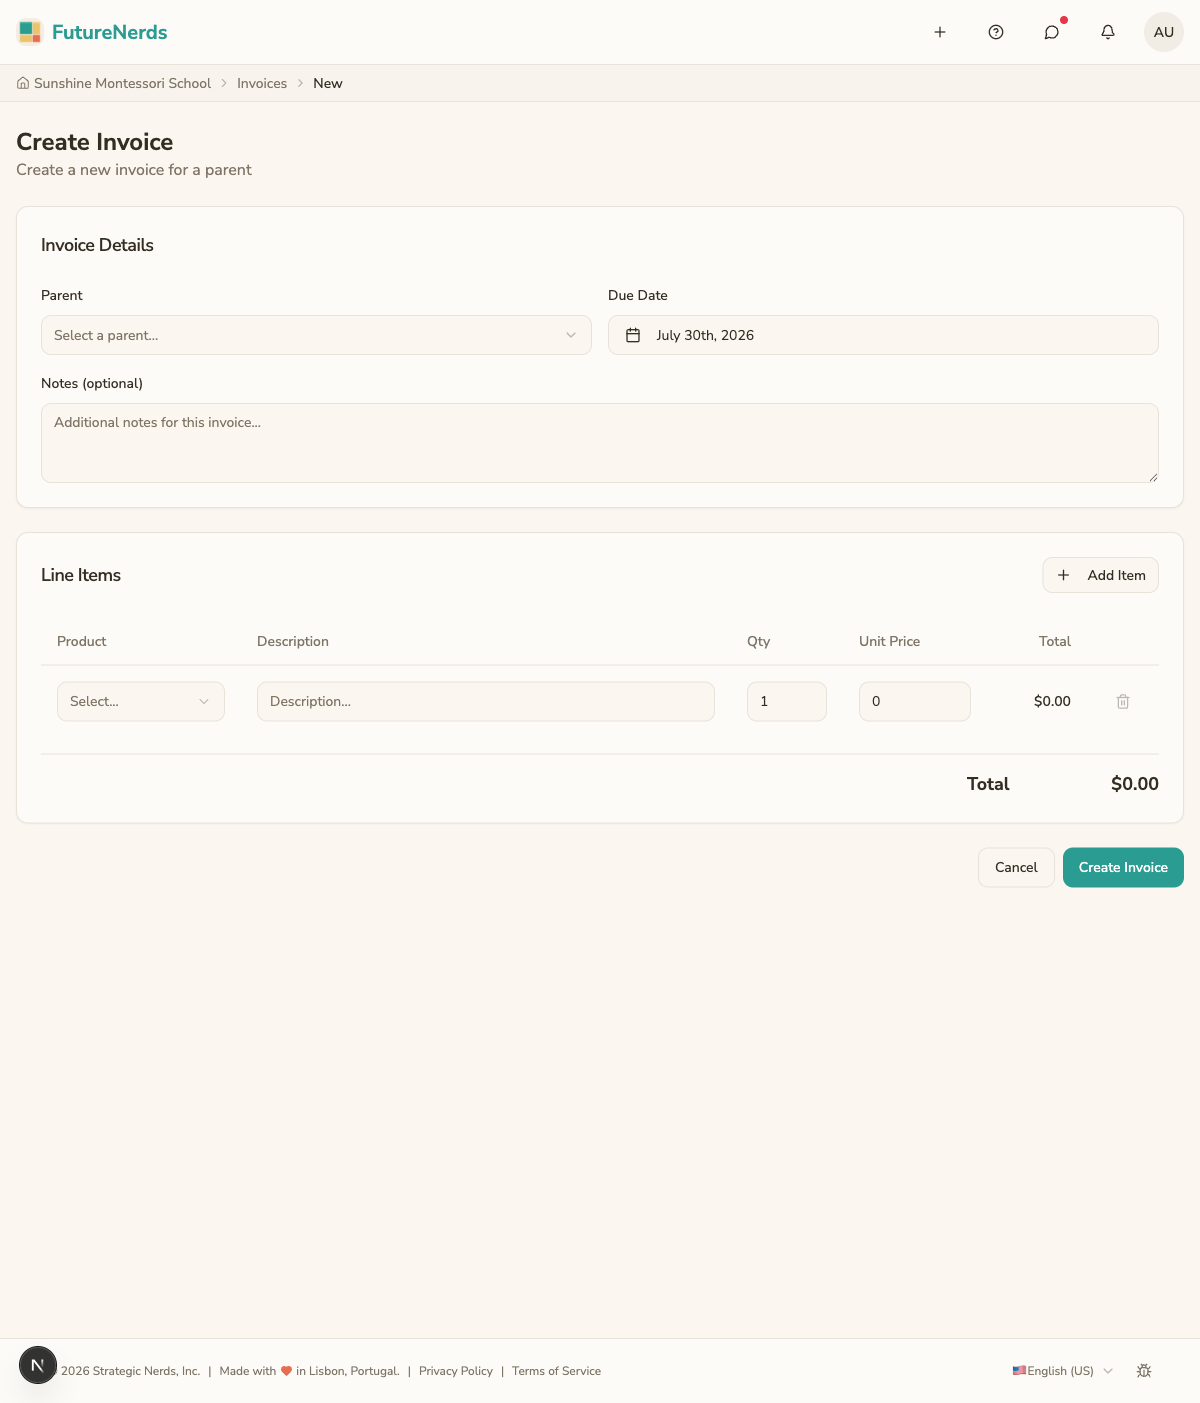Click the Add Item button

coord(1100,575)
